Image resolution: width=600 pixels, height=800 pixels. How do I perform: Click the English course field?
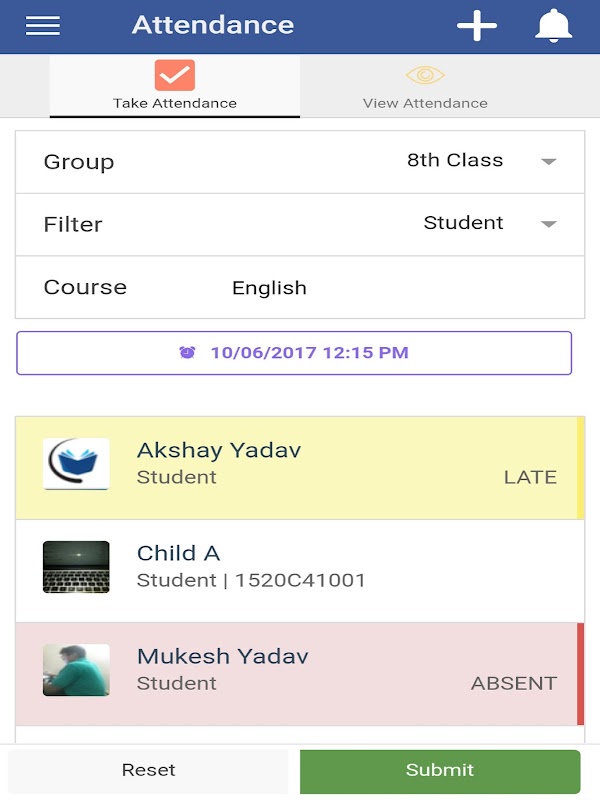coord(270,288)
